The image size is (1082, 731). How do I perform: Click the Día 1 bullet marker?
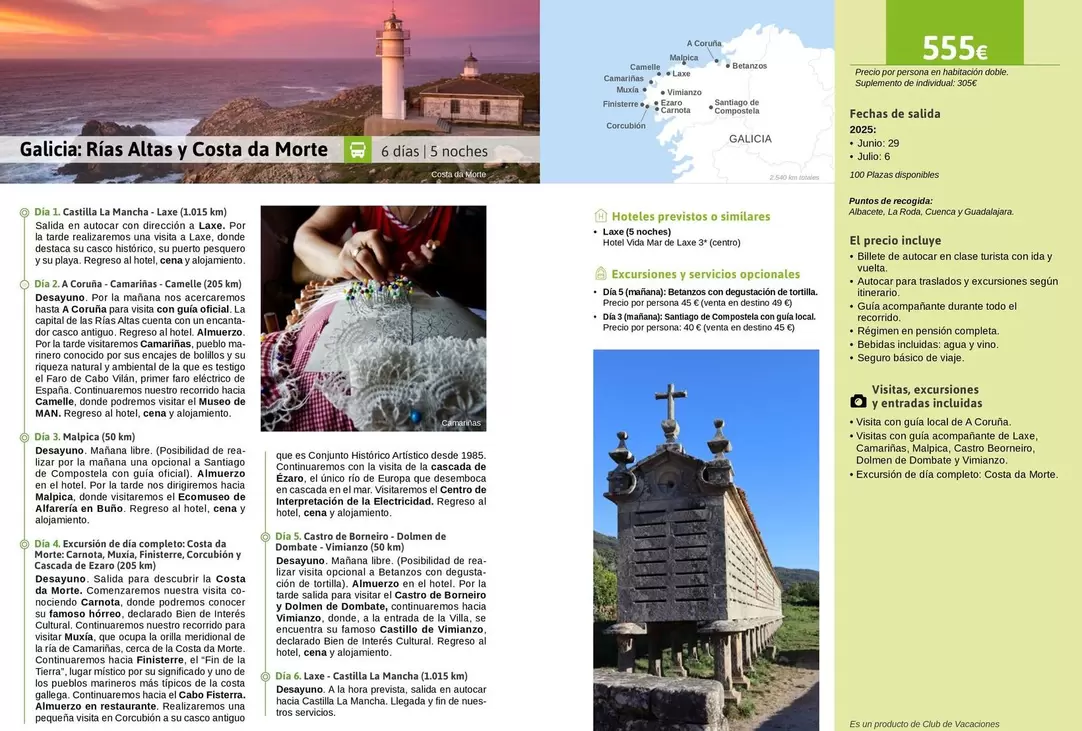coord(24,213)
